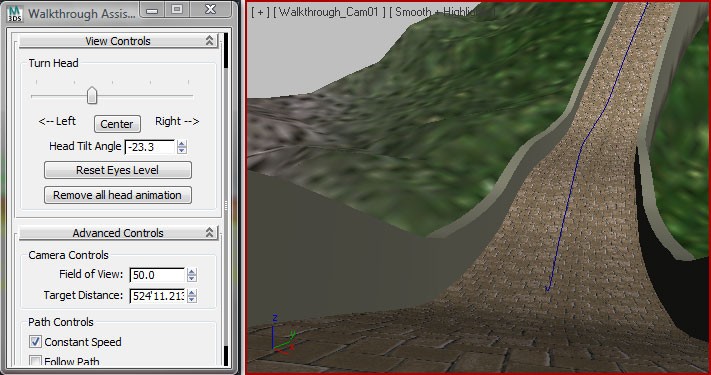Enable the Follow Path checkbox

click(35, 361)
